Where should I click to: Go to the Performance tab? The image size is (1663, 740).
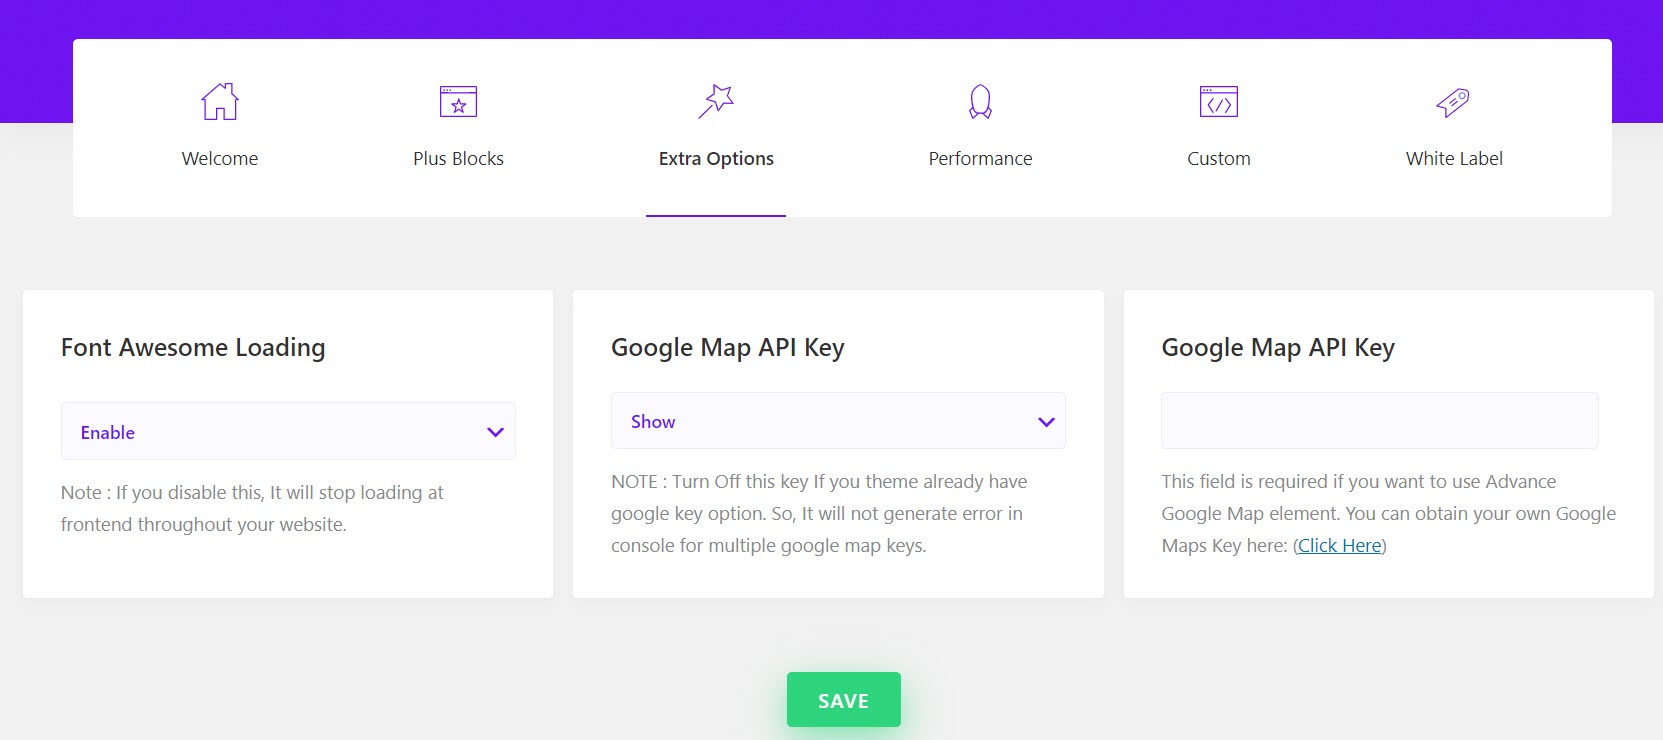click(x=980, y=158)
